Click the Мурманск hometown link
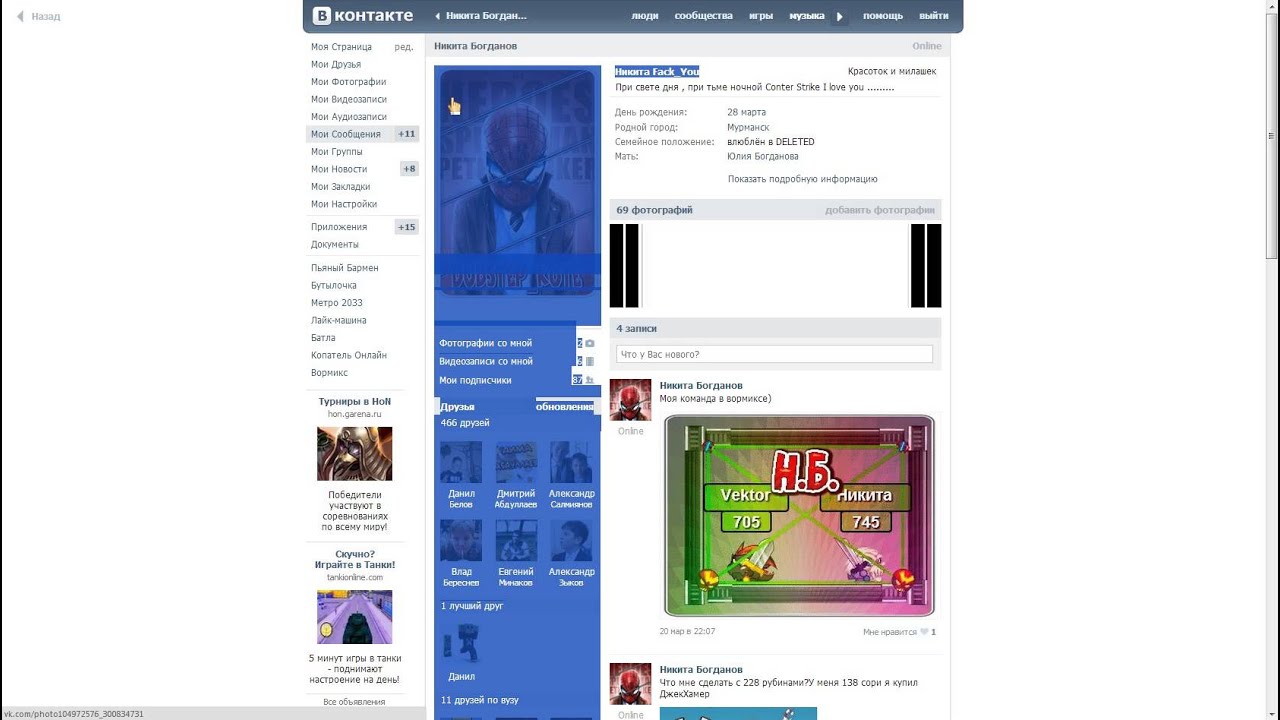 [x=749, y=128]
